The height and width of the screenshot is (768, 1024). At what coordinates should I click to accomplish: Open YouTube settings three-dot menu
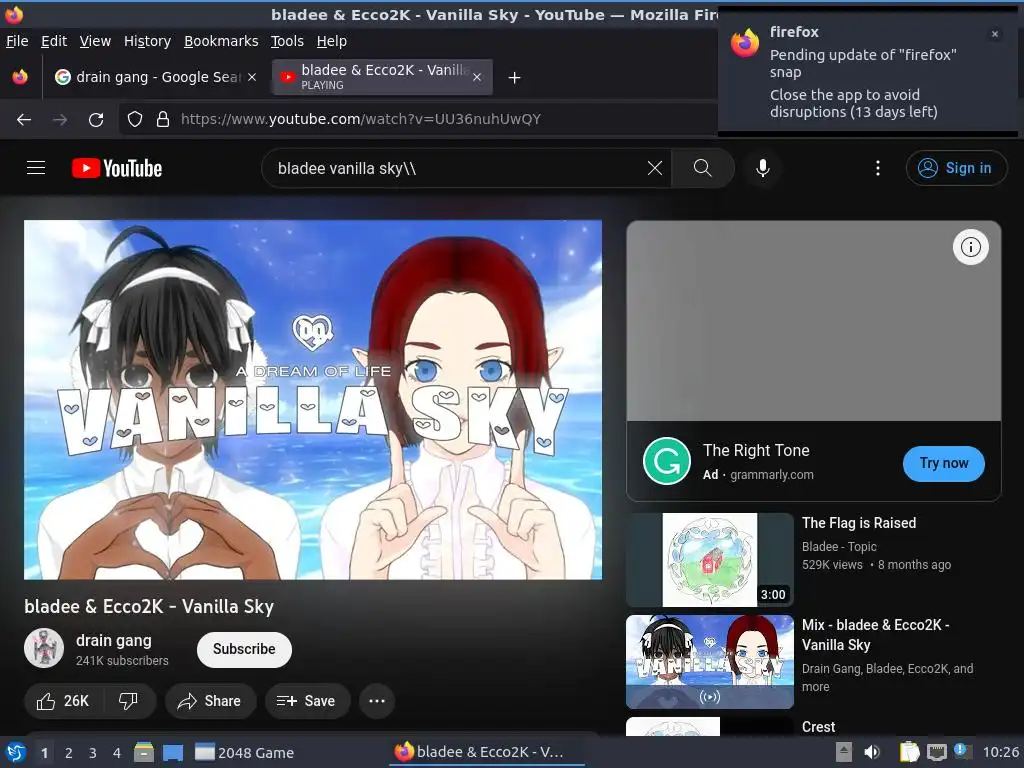[x=877, y=168]
